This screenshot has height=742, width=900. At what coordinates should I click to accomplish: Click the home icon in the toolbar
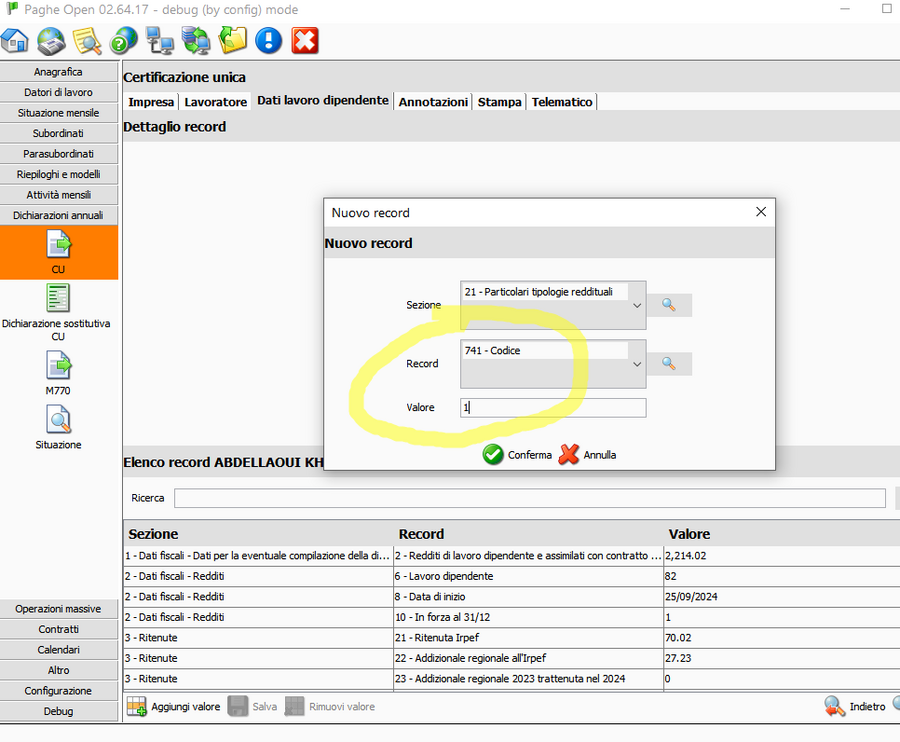(x=15, y=40)
